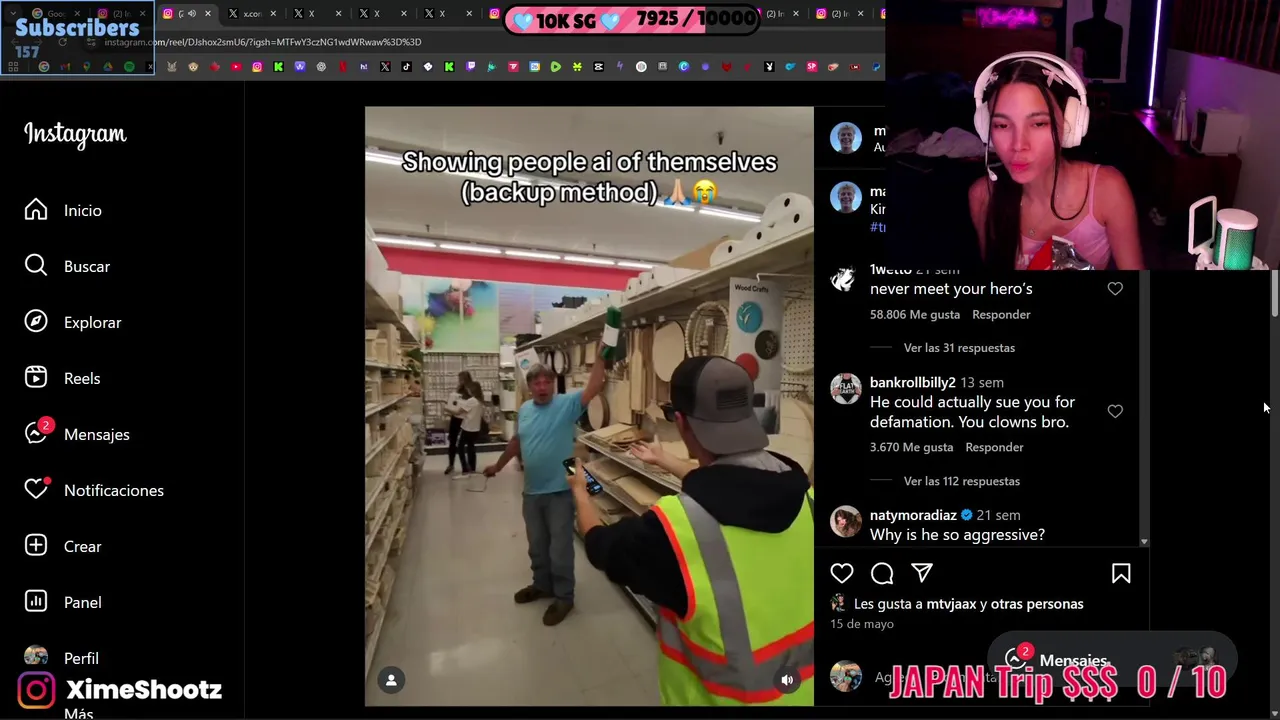Expand Ver las 112 respuestas
This screenshot has height=720, width=1280.
coord(962,481)
